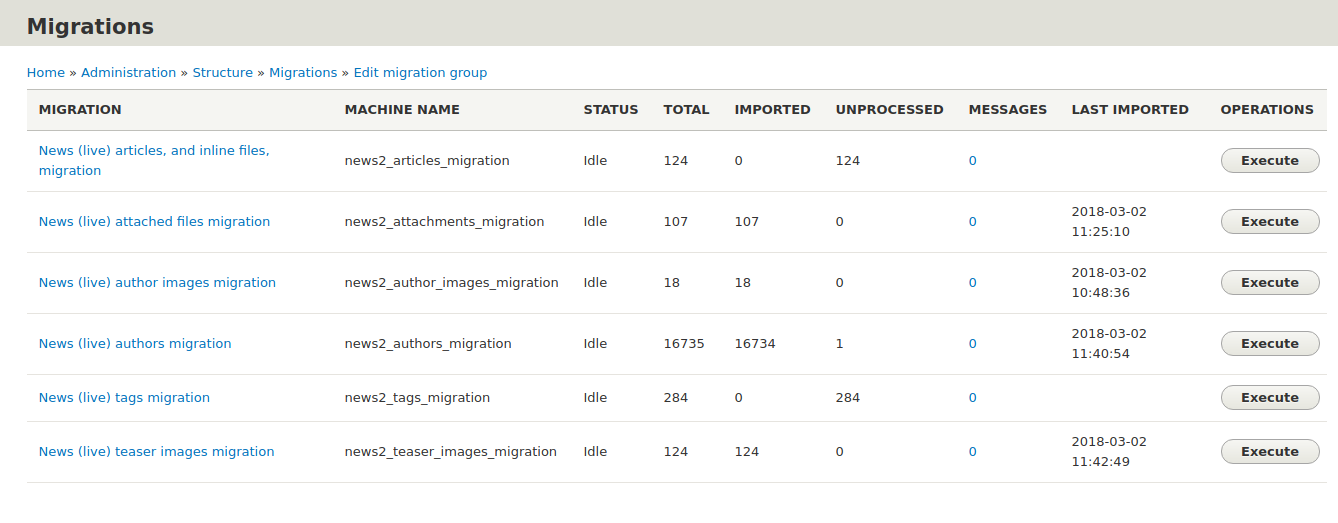The image size is (1338, 523).
Task: Execute the news2_author_images_migration
Action: 1270,283
